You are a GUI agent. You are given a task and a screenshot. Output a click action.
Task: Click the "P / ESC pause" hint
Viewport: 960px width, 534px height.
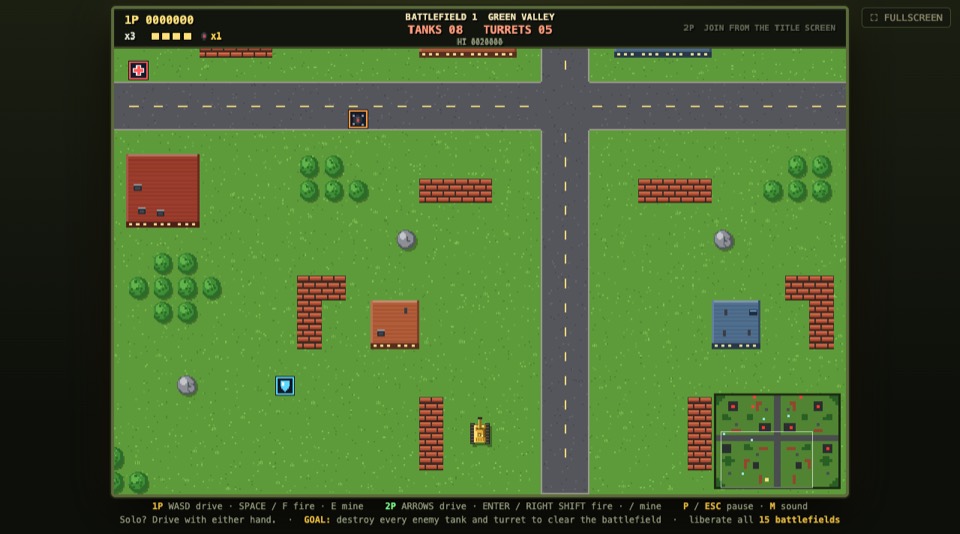(x=718, y=506)
